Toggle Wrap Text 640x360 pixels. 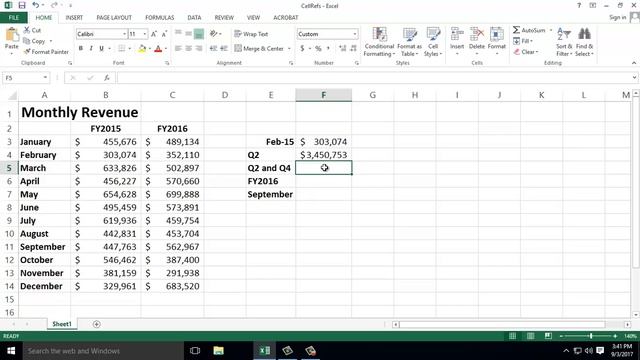point(251,34)
